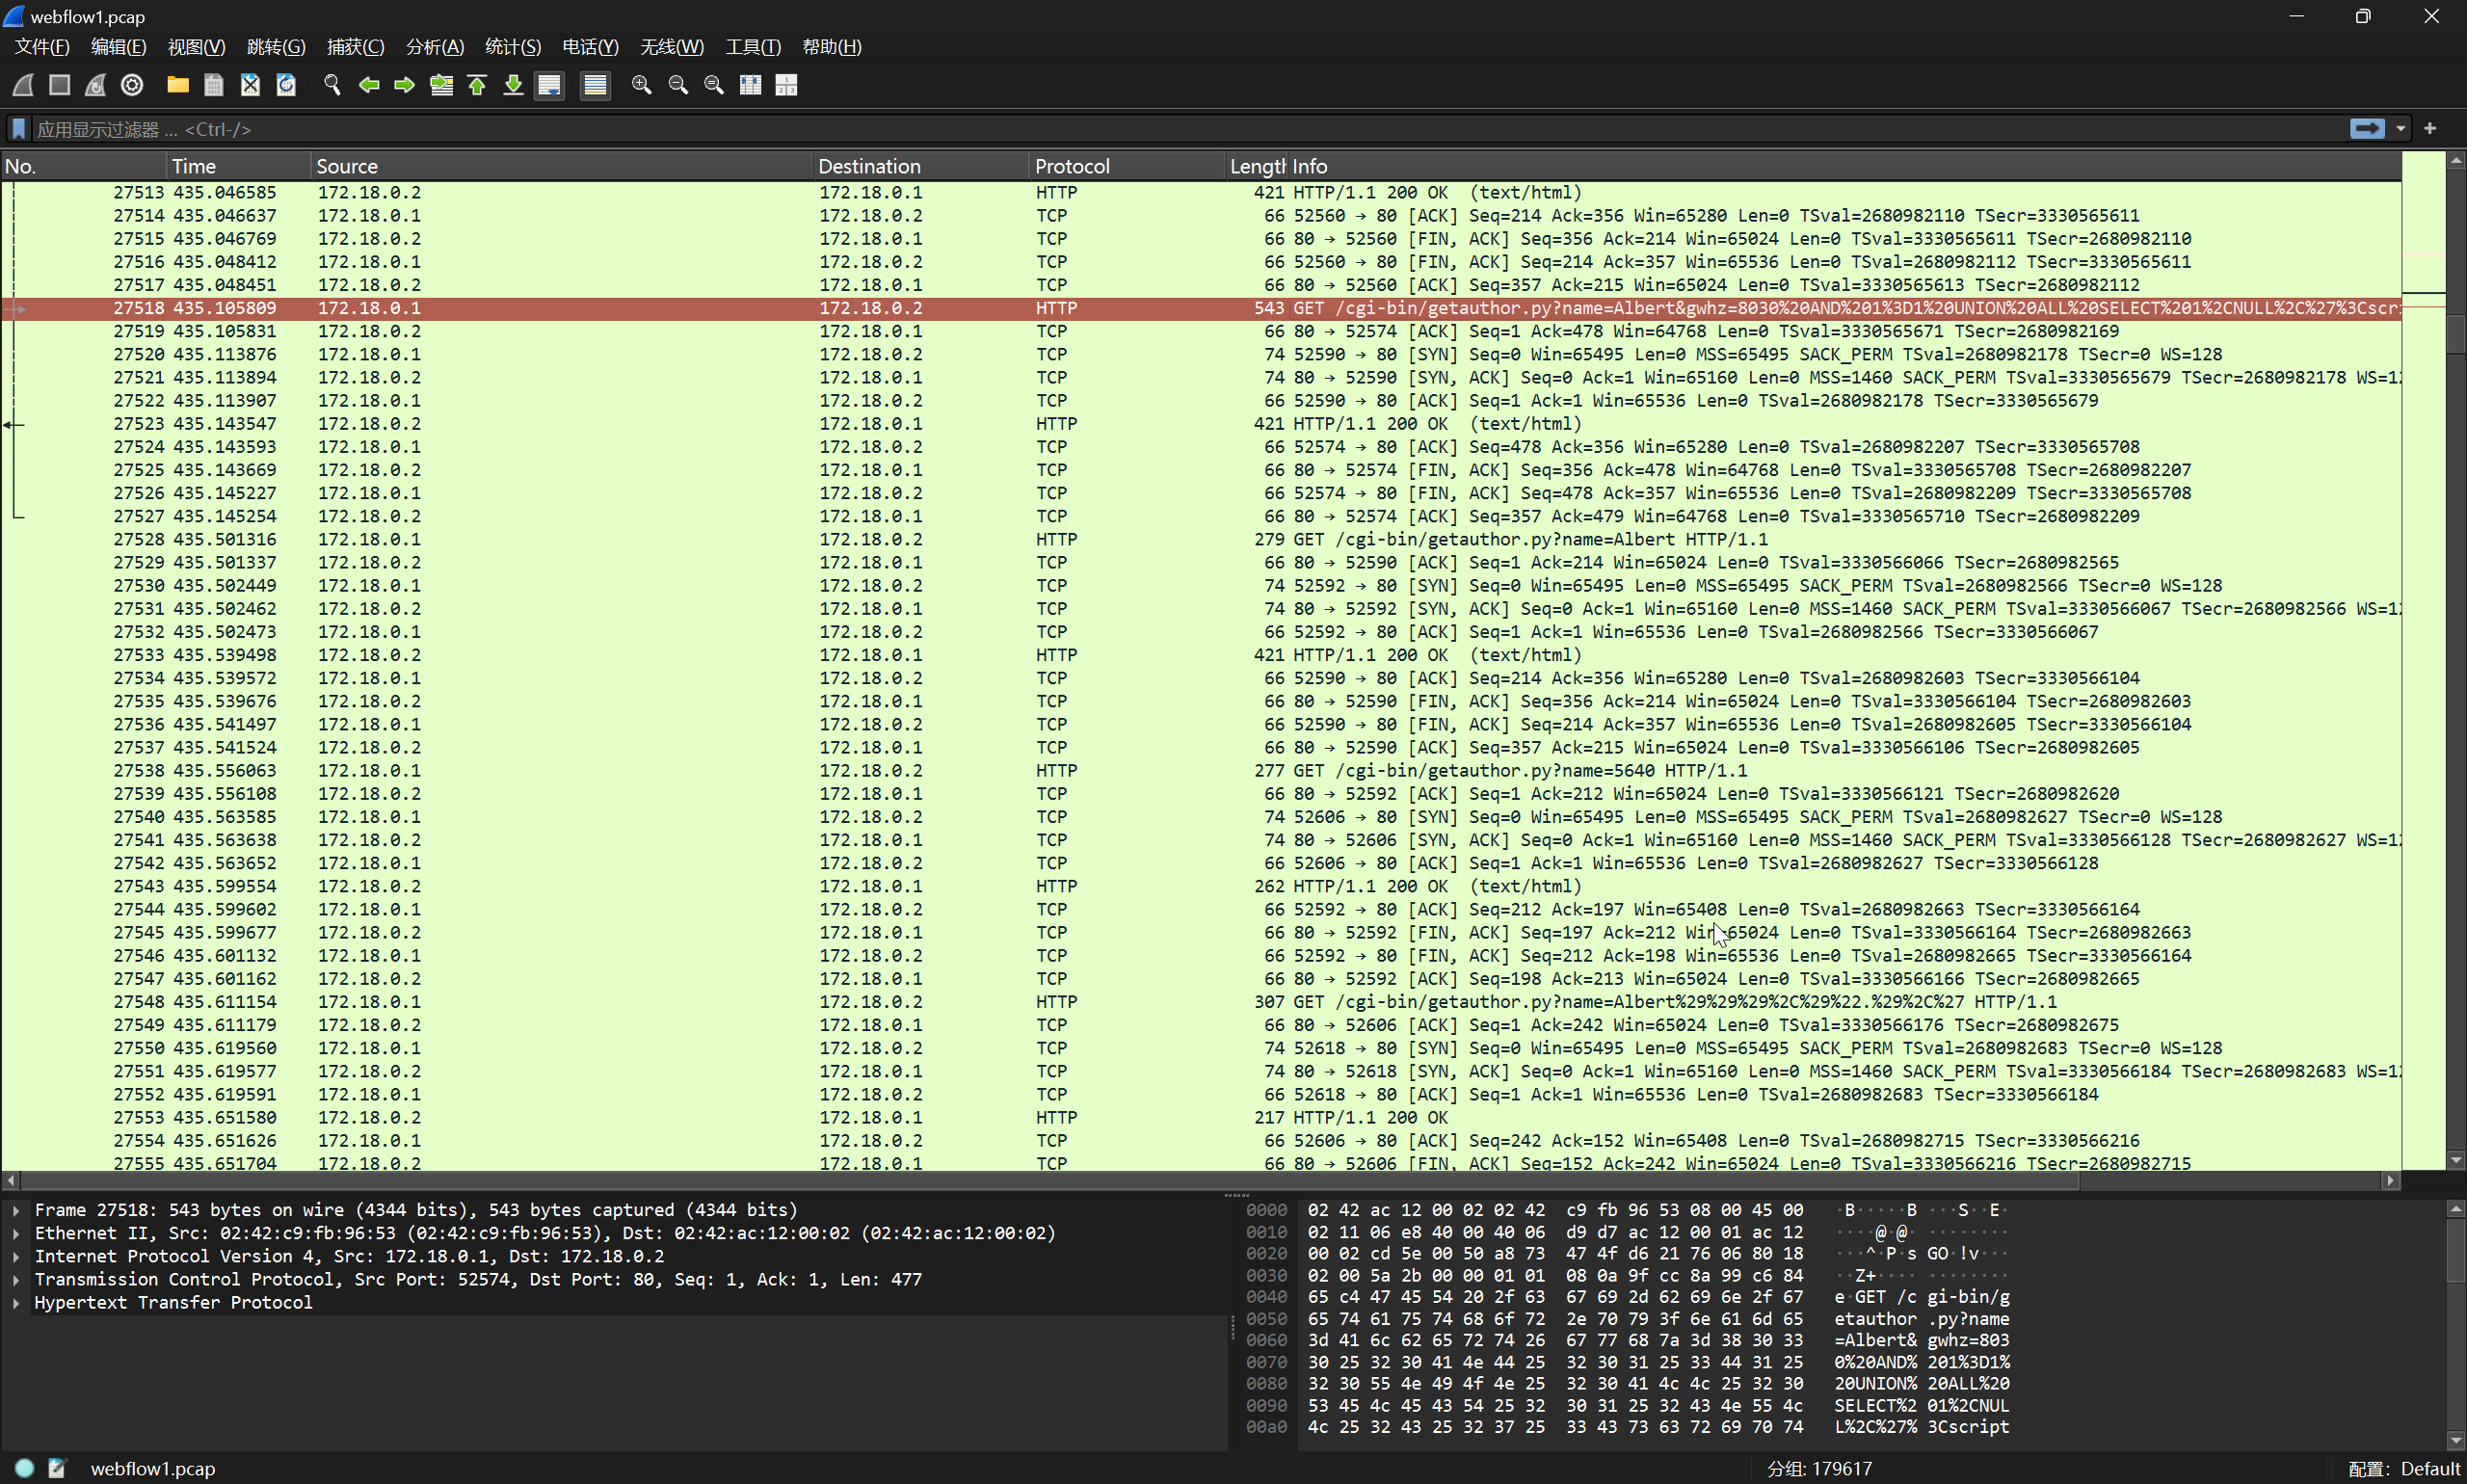
Task: Toggle auto-scroll during live capture
Action: 549,85
